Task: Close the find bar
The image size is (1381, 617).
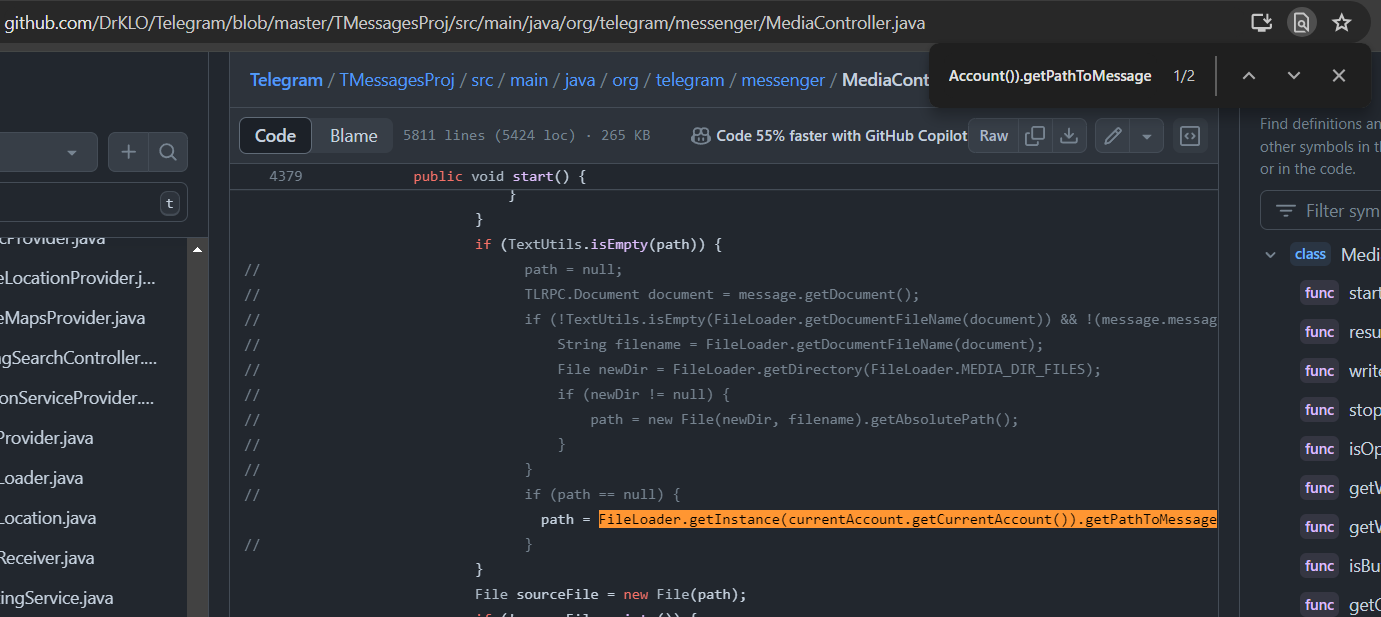Action: 1338,76
